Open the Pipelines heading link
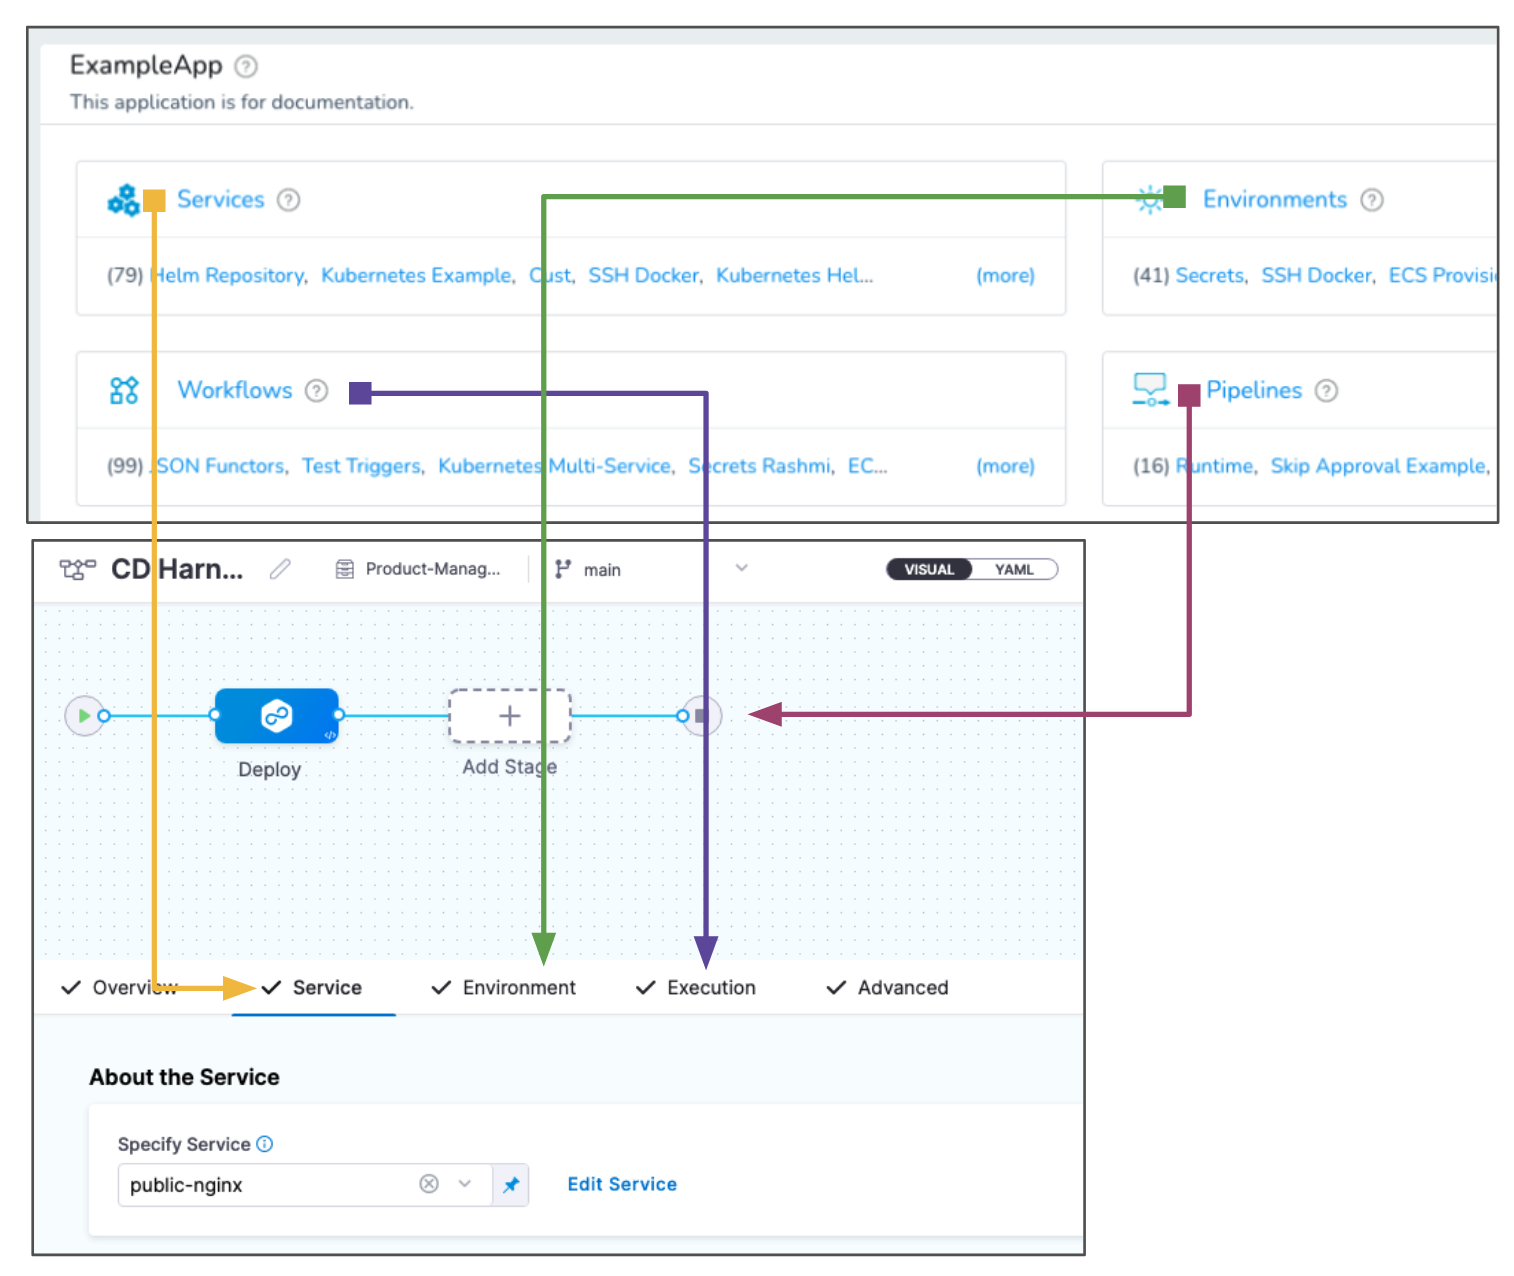 pos(1254,390)
